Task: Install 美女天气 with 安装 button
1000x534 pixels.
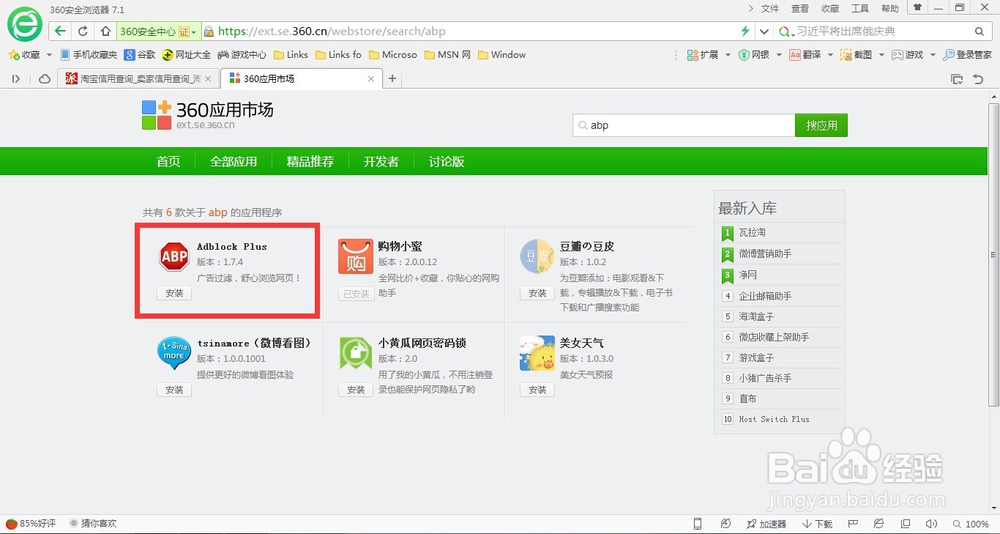Action: 537,390
